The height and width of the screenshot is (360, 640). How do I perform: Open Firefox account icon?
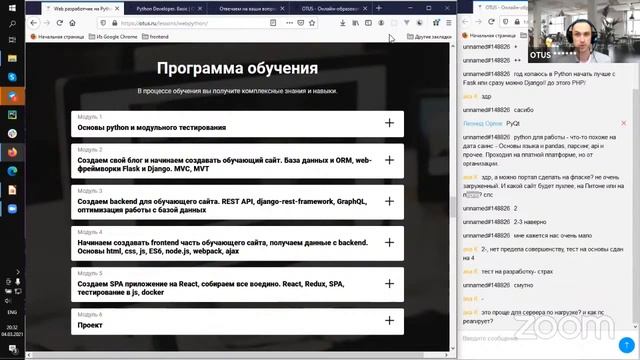[381, 23]
